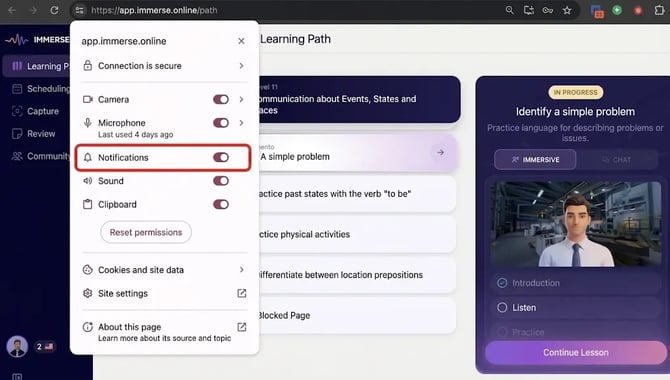Click the blue extension icon with red badge
The width and height of the screenshot is (670, 380).
click(597, 11)
